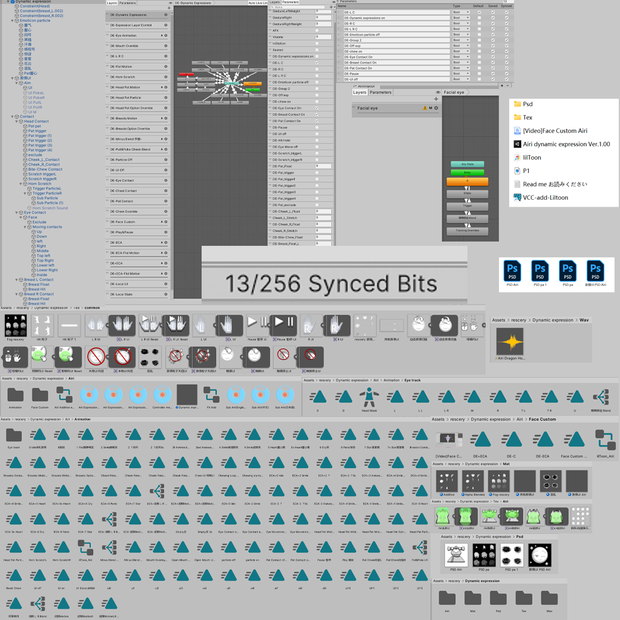Toggle Default checkbox for DE-Dynamic expressions on
This screenshot has height=620, width=620.
pos(479,18)
